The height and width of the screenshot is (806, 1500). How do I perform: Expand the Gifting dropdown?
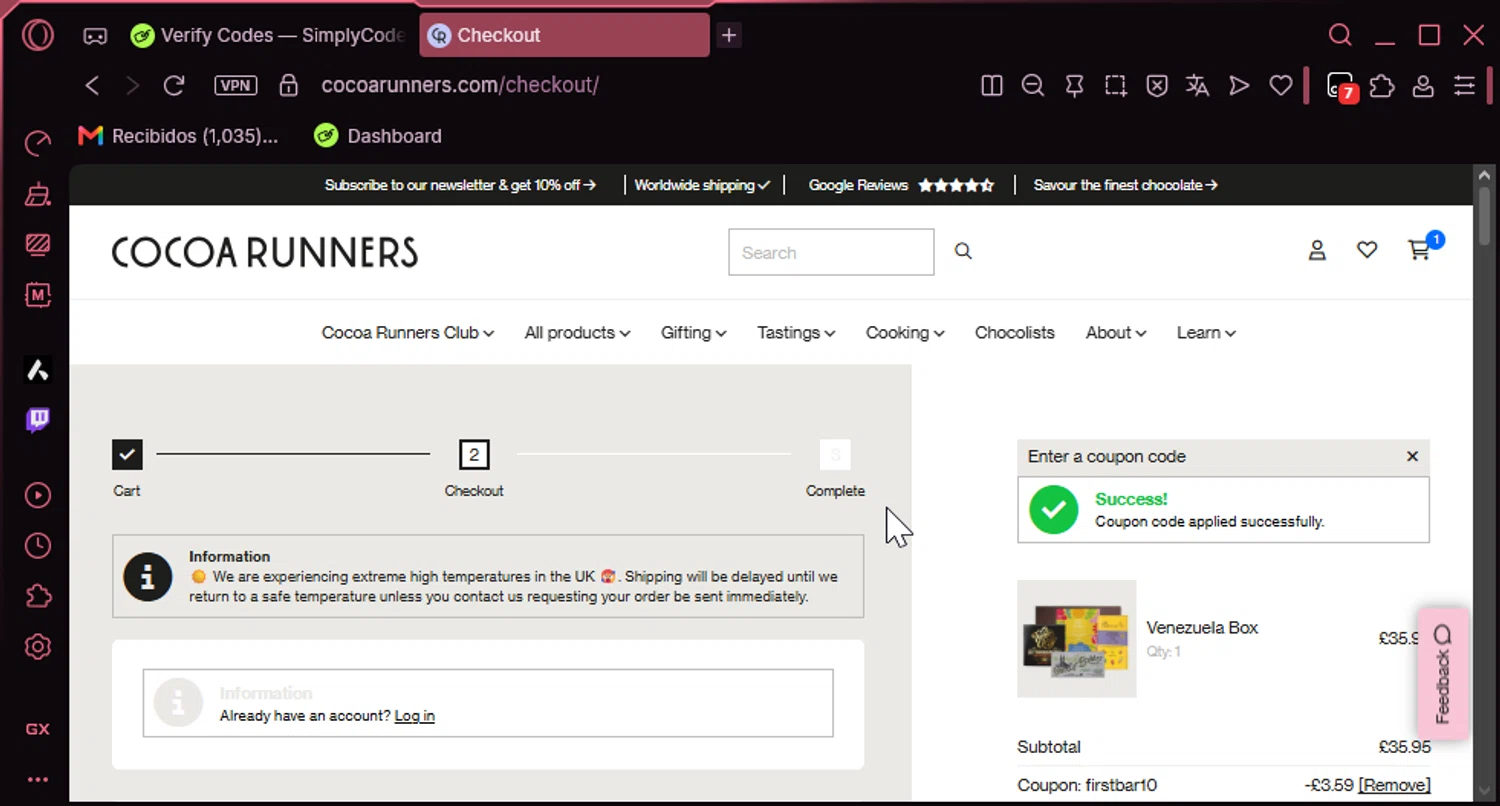[x=693, y=333]
